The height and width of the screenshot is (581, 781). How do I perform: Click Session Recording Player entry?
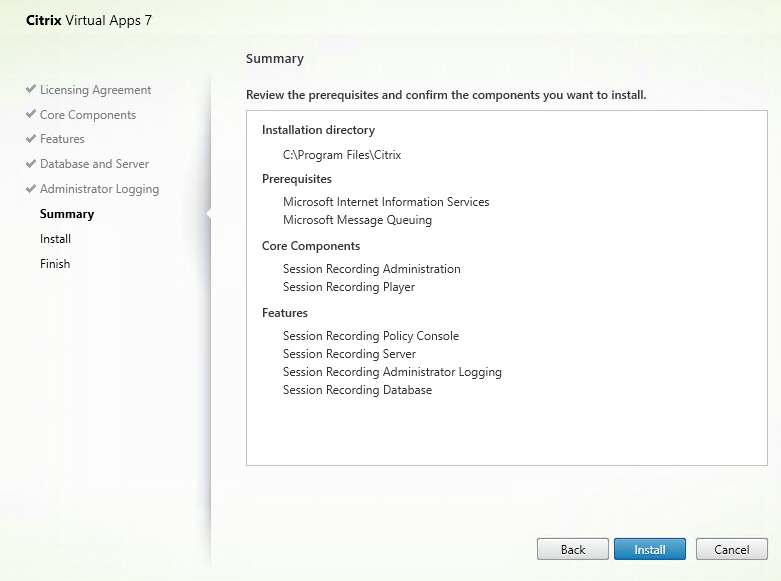(349, 287)
